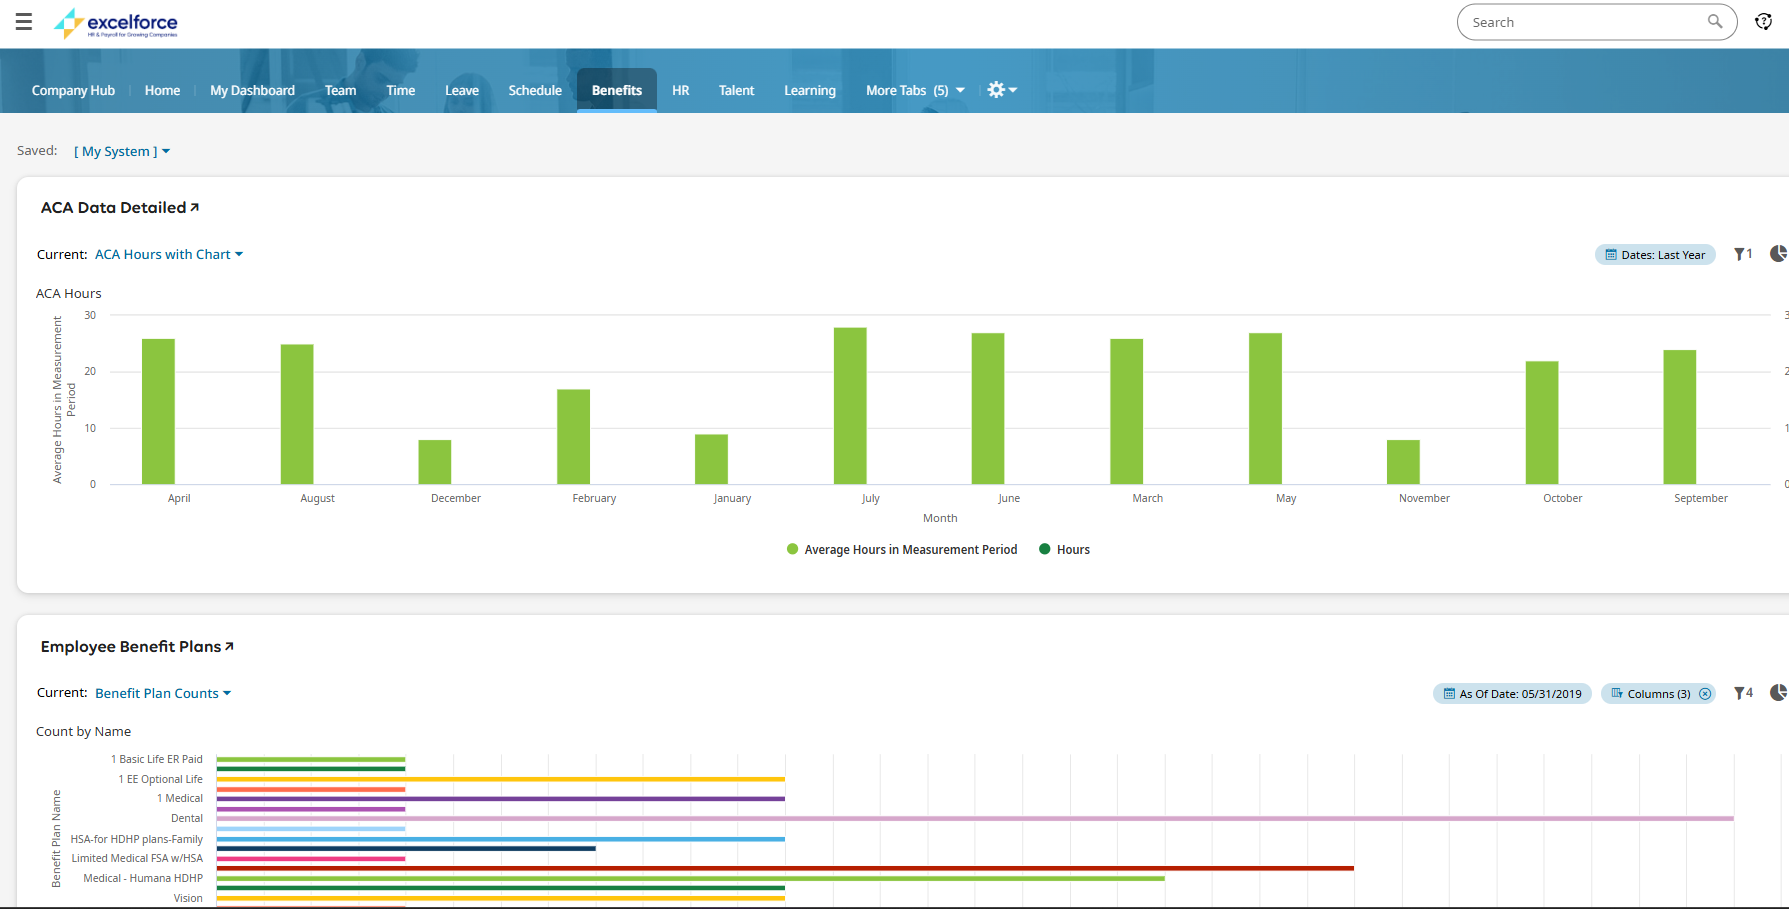This screenshot has width=1789, height=909.
Task: Remove the Columns (3) chip
Action: tap(1705, 694)
